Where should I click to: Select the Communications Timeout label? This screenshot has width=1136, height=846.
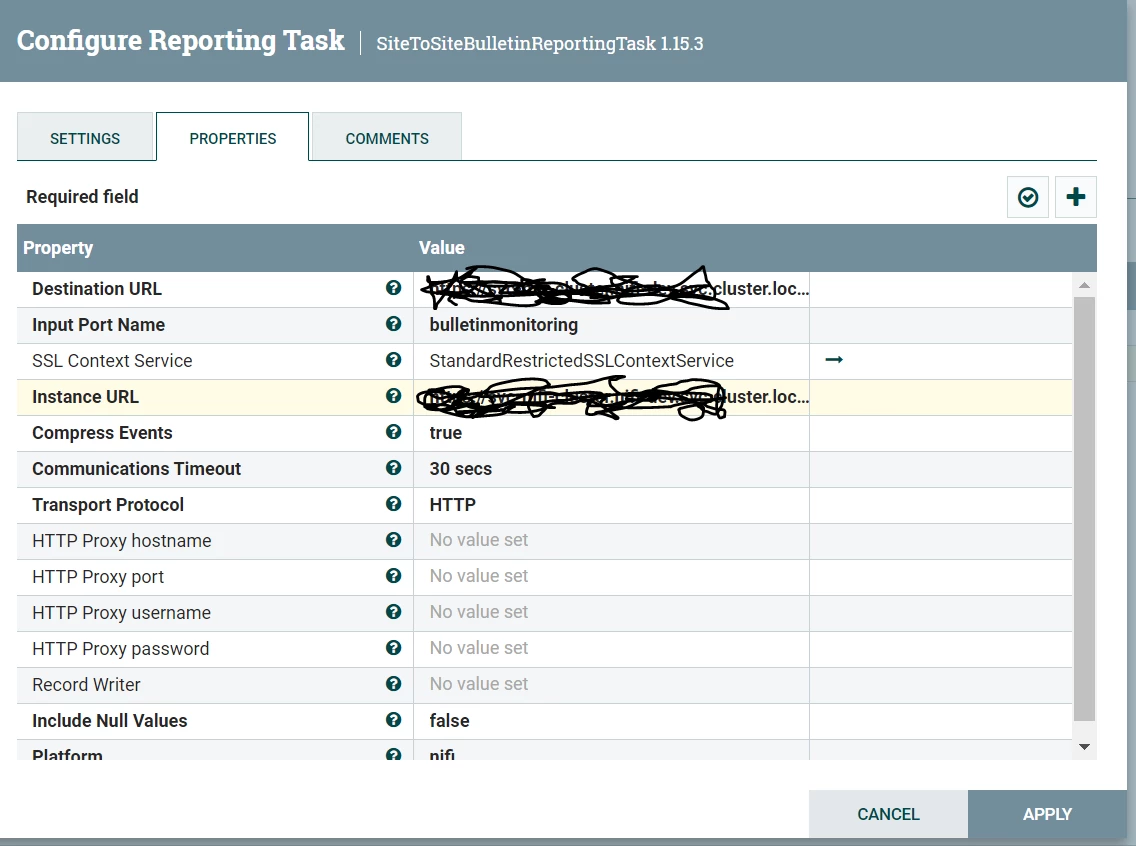136,469
